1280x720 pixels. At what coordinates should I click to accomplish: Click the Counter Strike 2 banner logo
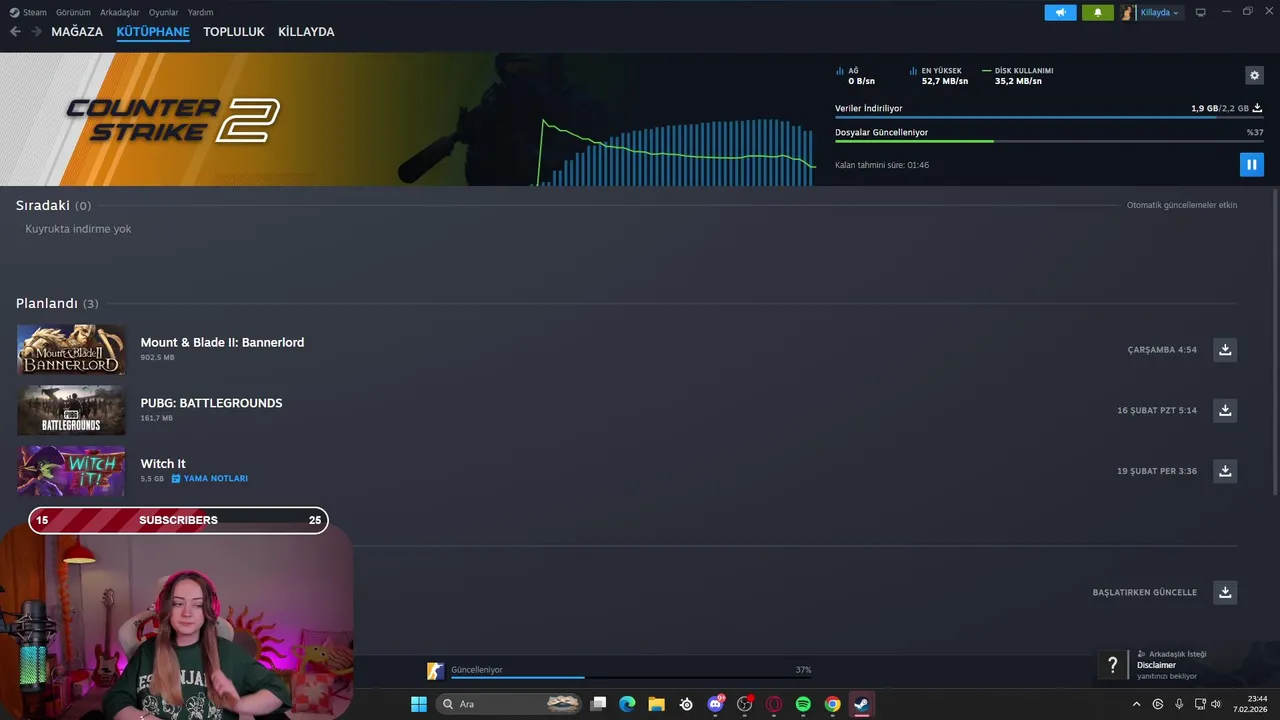coord(172,119)
